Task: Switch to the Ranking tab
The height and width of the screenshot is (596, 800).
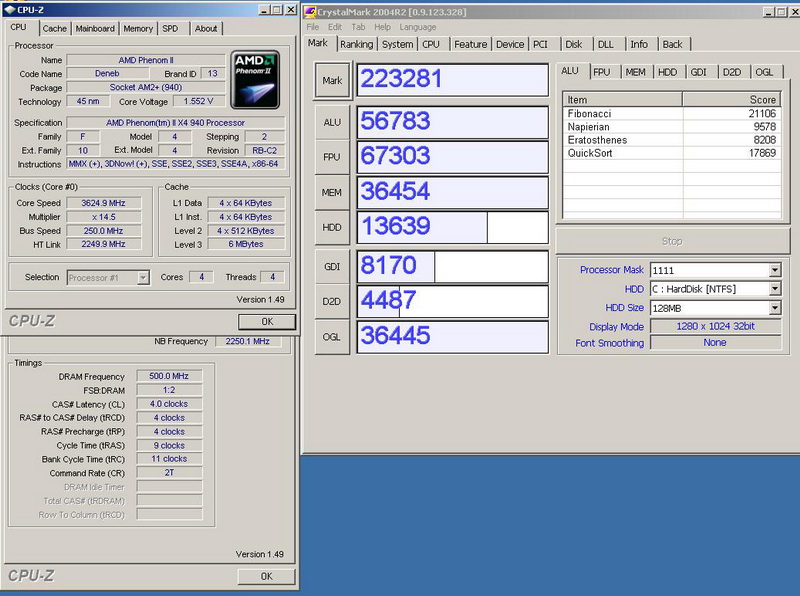Action: 357,44
